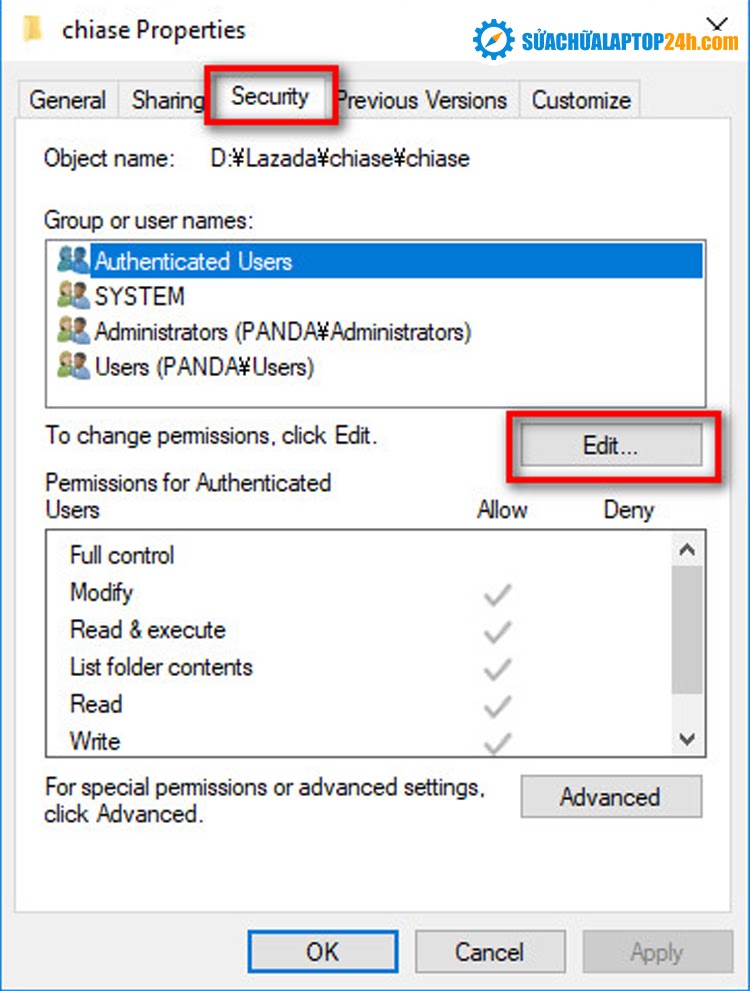Click the Edit... permissions button

coord(610,446)
